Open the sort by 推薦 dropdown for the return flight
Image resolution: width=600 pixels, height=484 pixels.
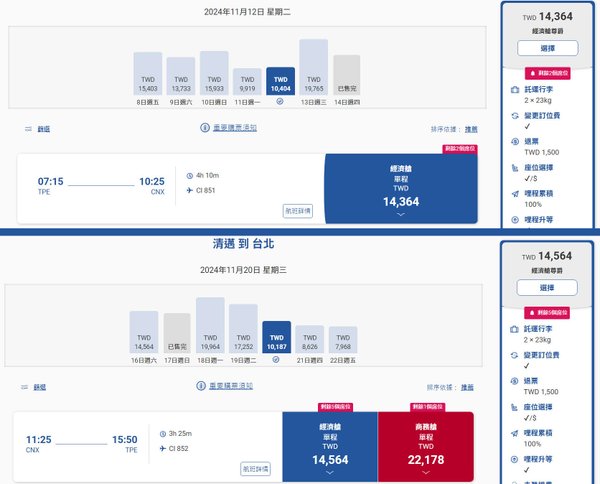467,387
